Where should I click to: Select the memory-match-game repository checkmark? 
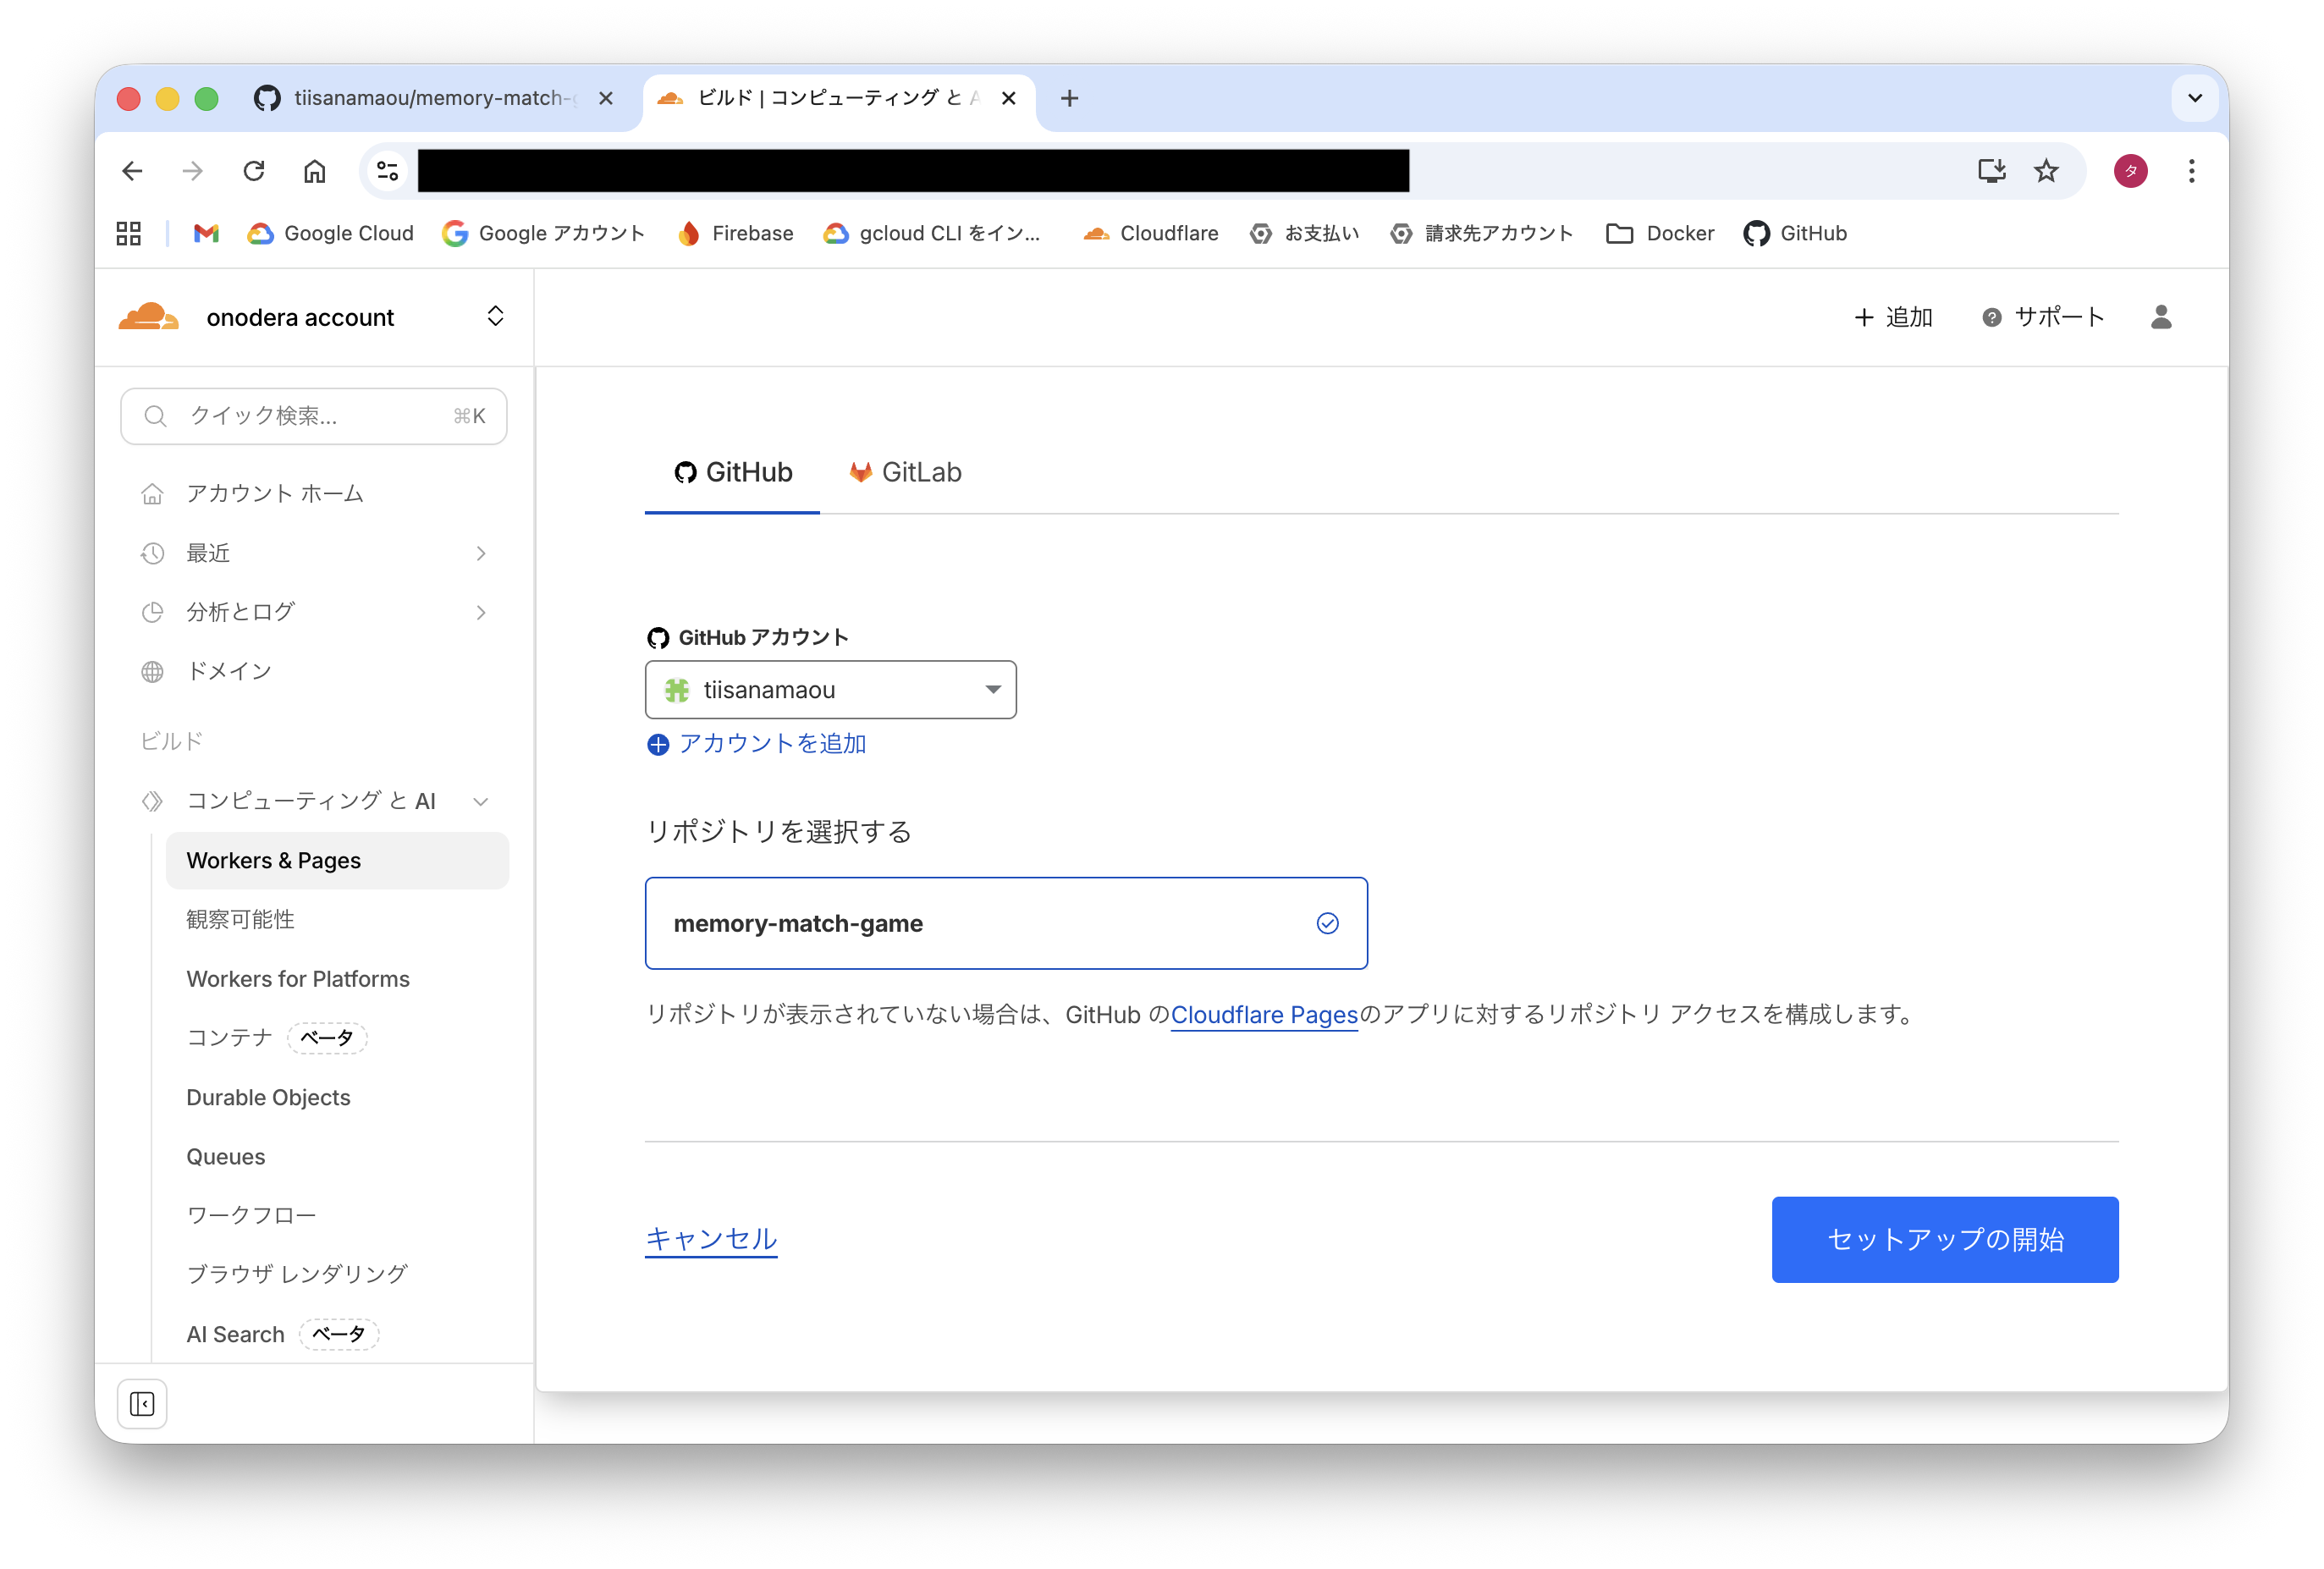click(x=1327, y=923)
